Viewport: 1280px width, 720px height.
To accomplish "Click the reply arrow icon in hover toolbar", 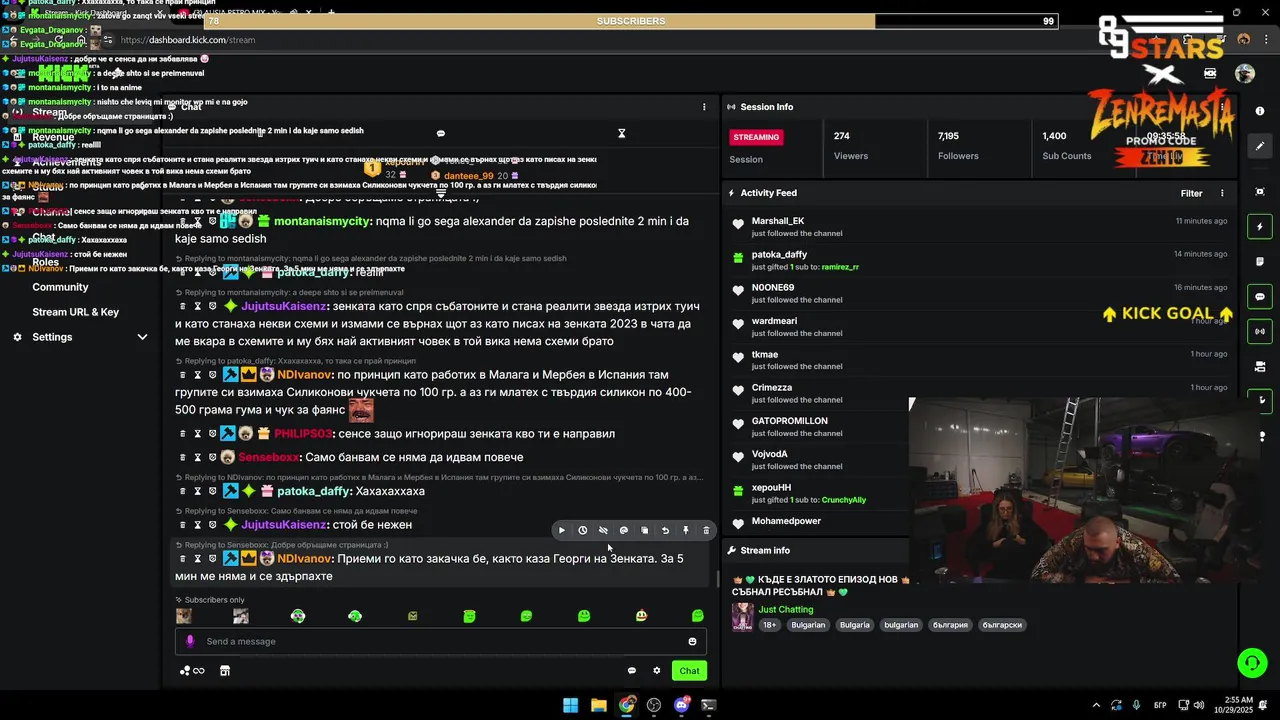I will click(x=665, y=531).
